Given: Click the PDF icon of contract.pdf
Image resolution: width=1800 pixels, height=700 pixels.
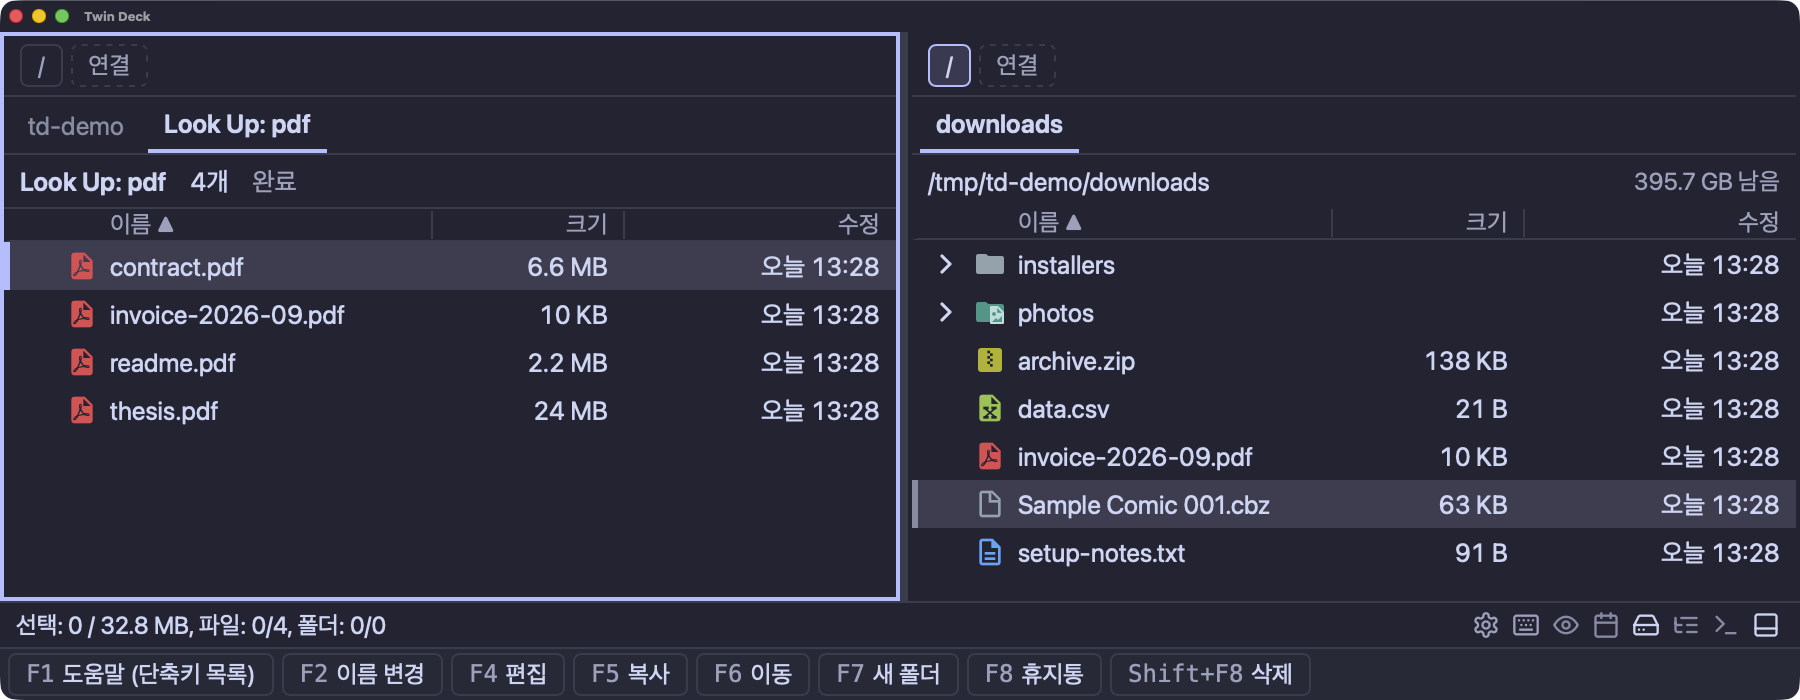Looking at the screenshot, I should [82, 266].
